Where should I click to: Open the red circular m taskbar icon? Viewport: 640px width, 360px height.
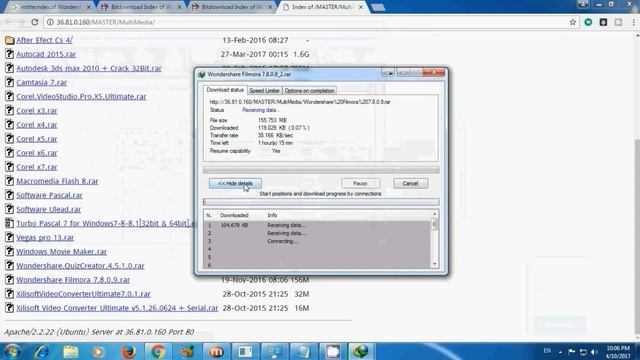pyautogui.click(x=216, y=351)
